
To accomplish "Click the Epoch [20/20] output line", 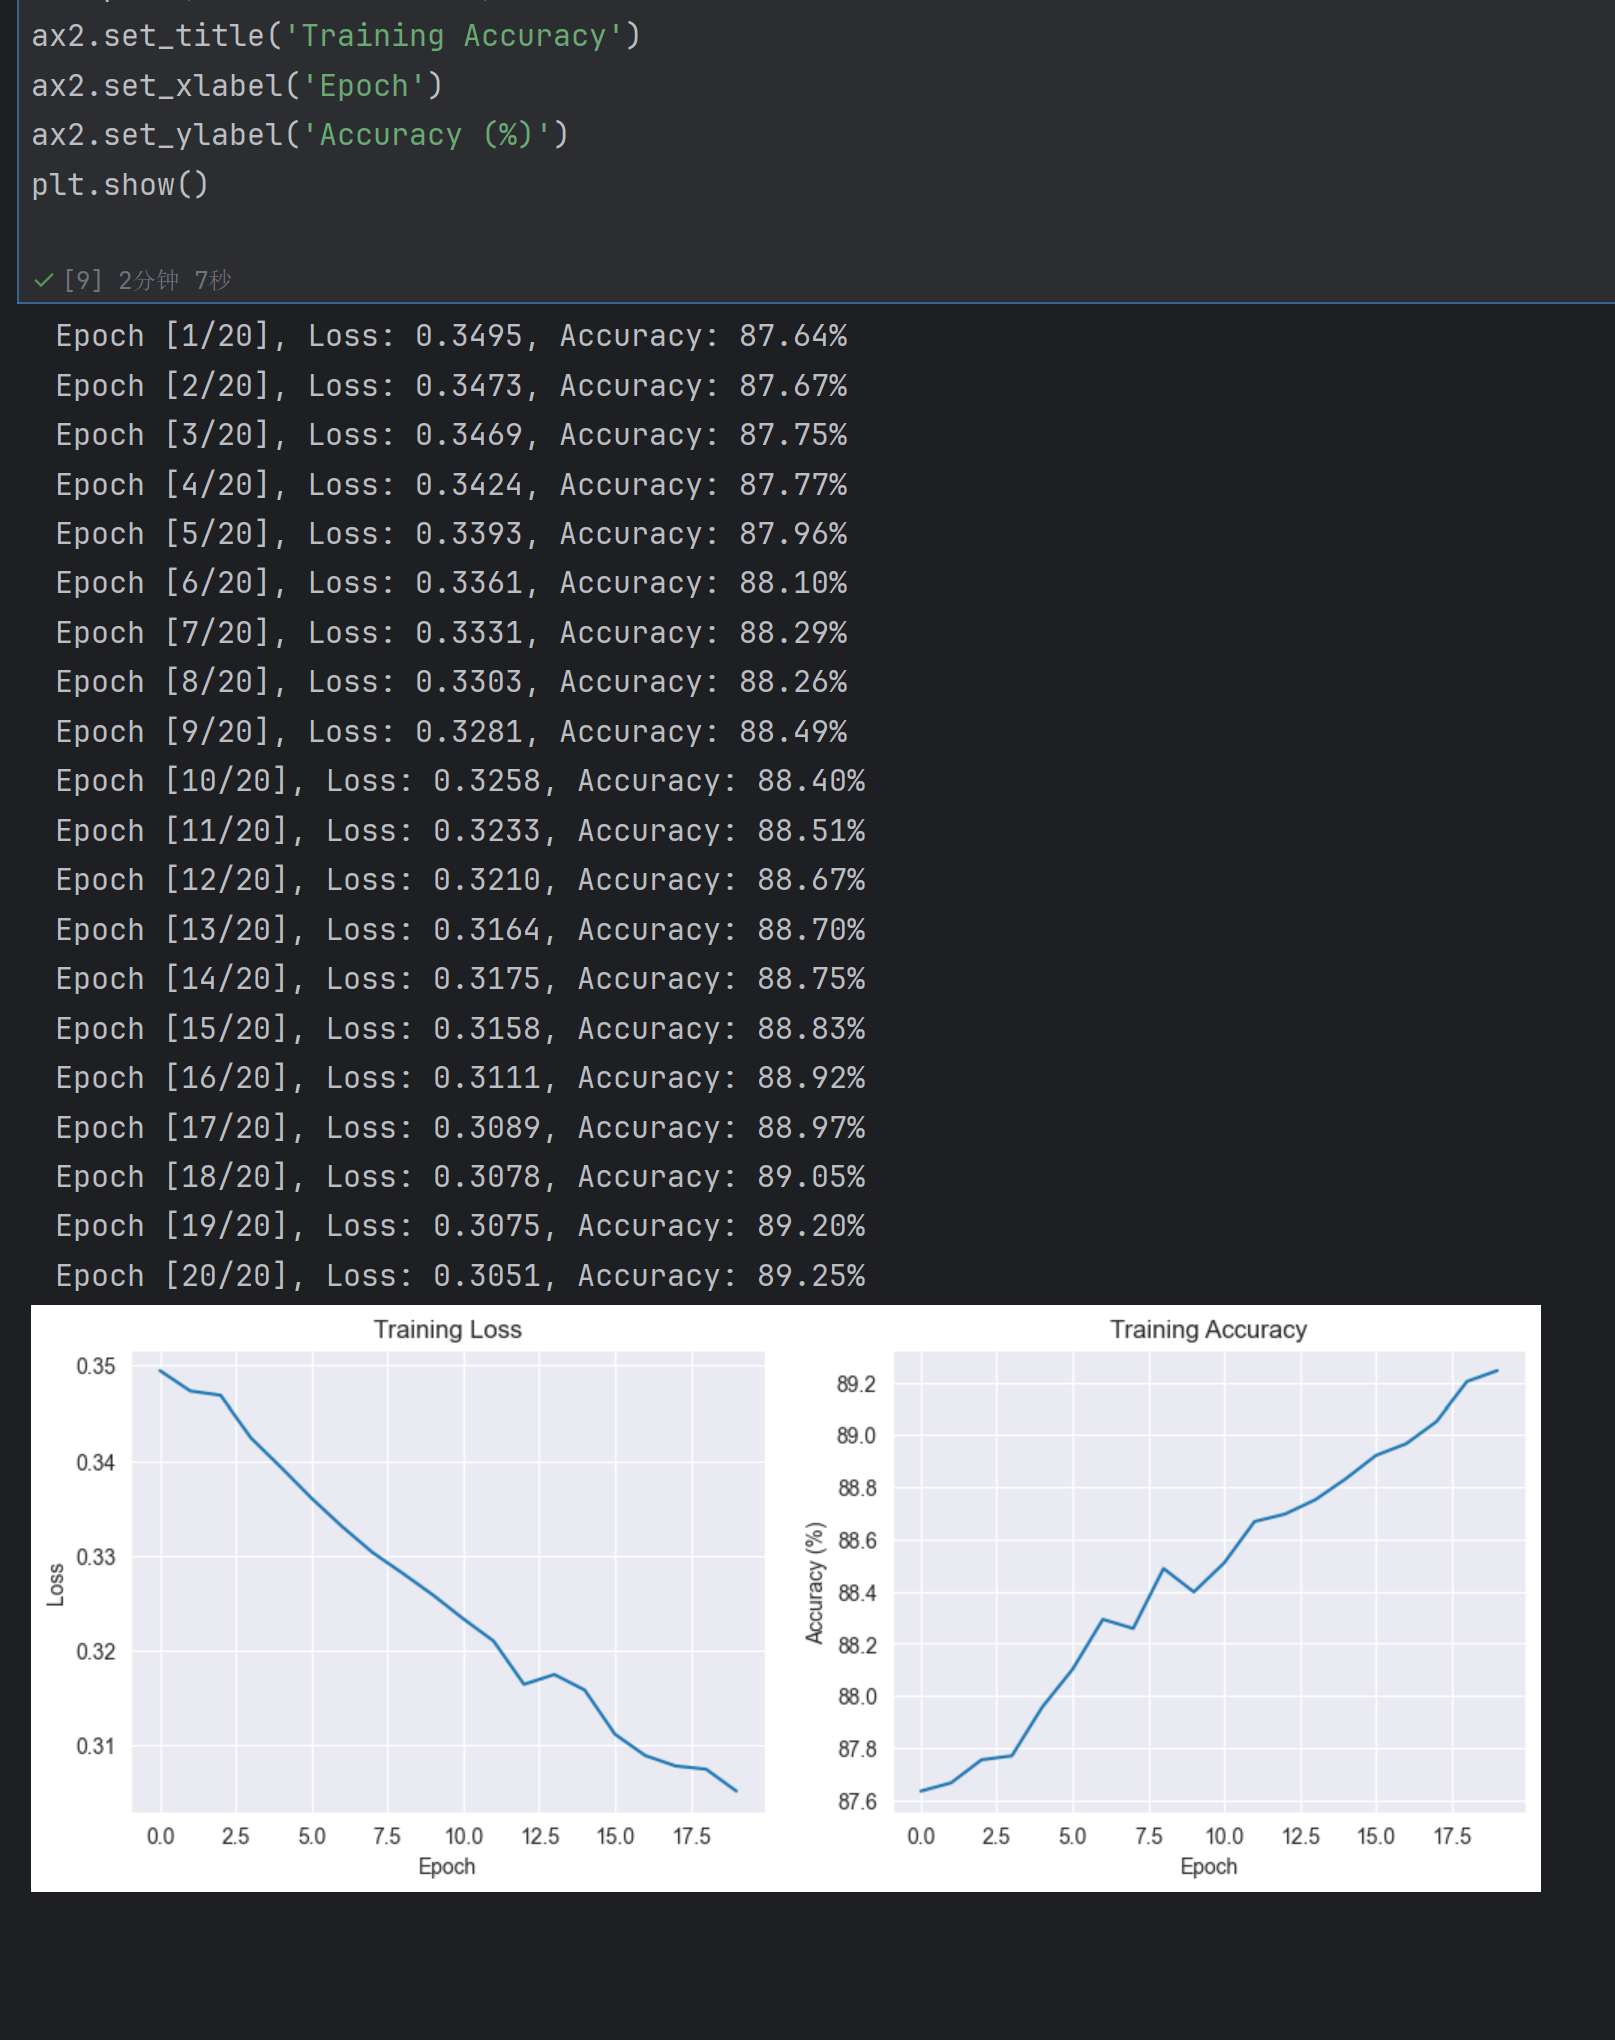I will coord(460,1276).
